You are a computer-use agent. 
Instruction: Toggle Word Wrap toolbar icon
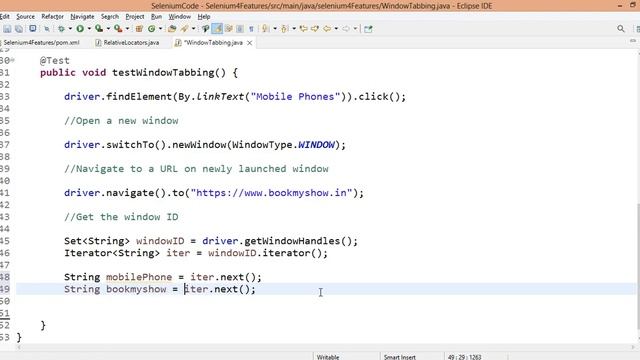(229, 29)
